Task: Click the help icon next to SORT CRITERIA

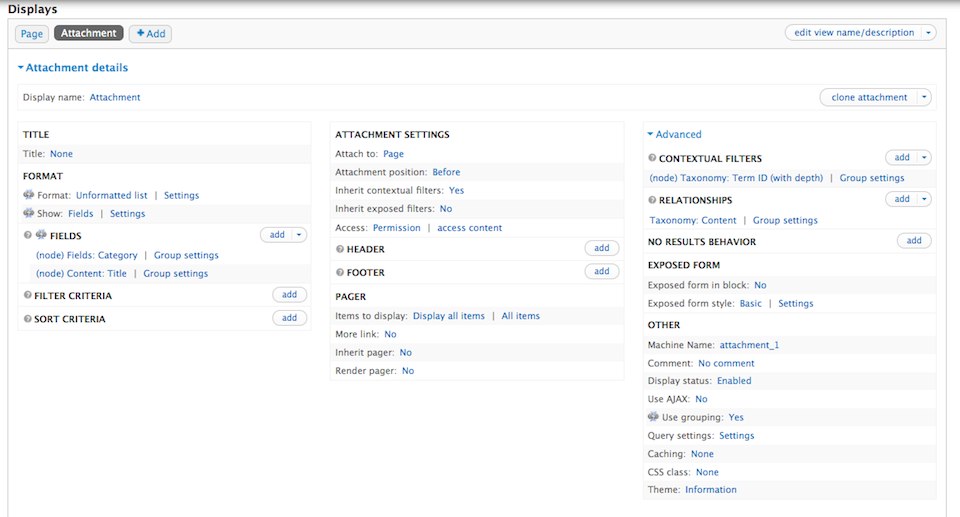Action: tap(27, 319)
